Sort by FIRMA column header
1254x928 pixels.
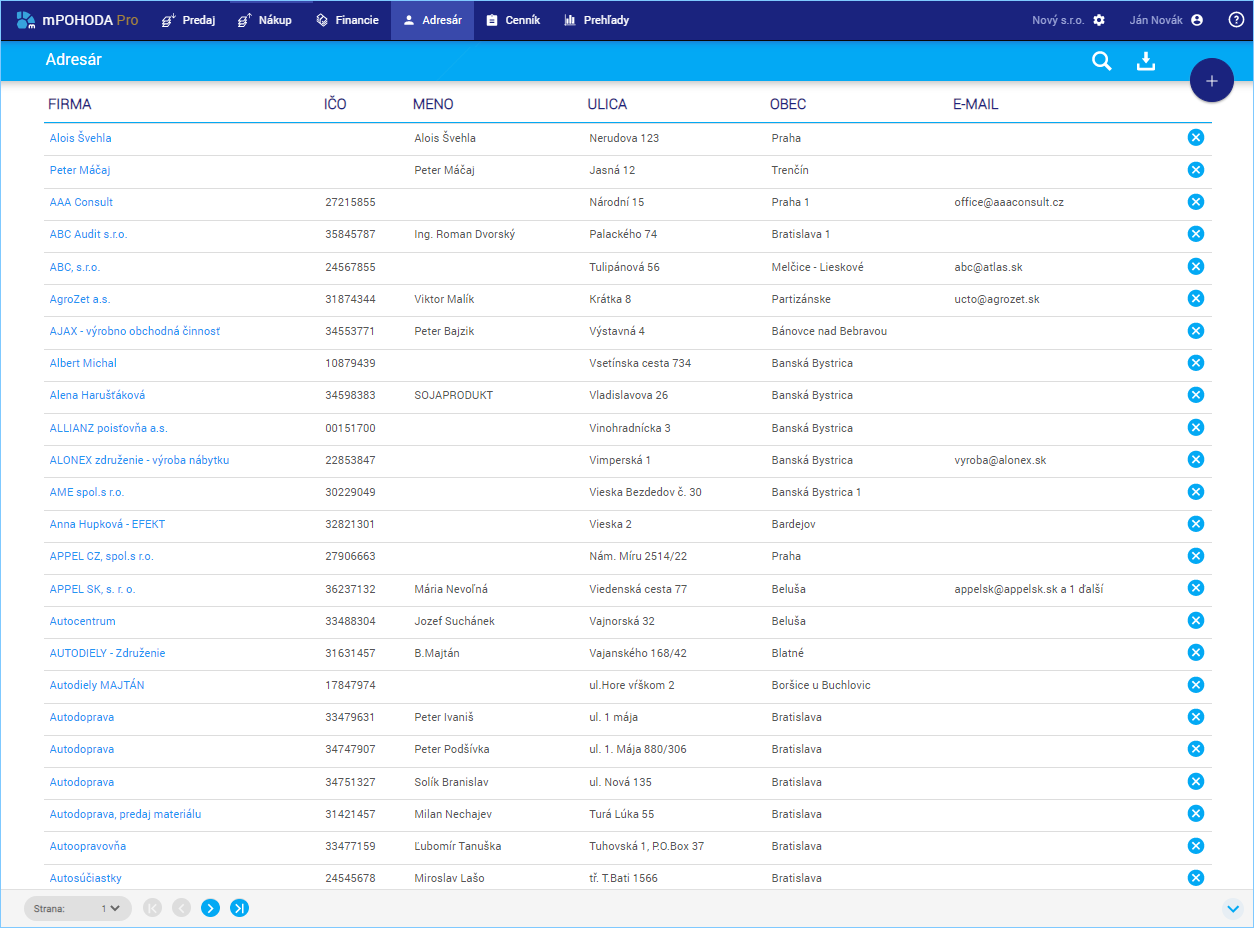(x=70, y=104)
